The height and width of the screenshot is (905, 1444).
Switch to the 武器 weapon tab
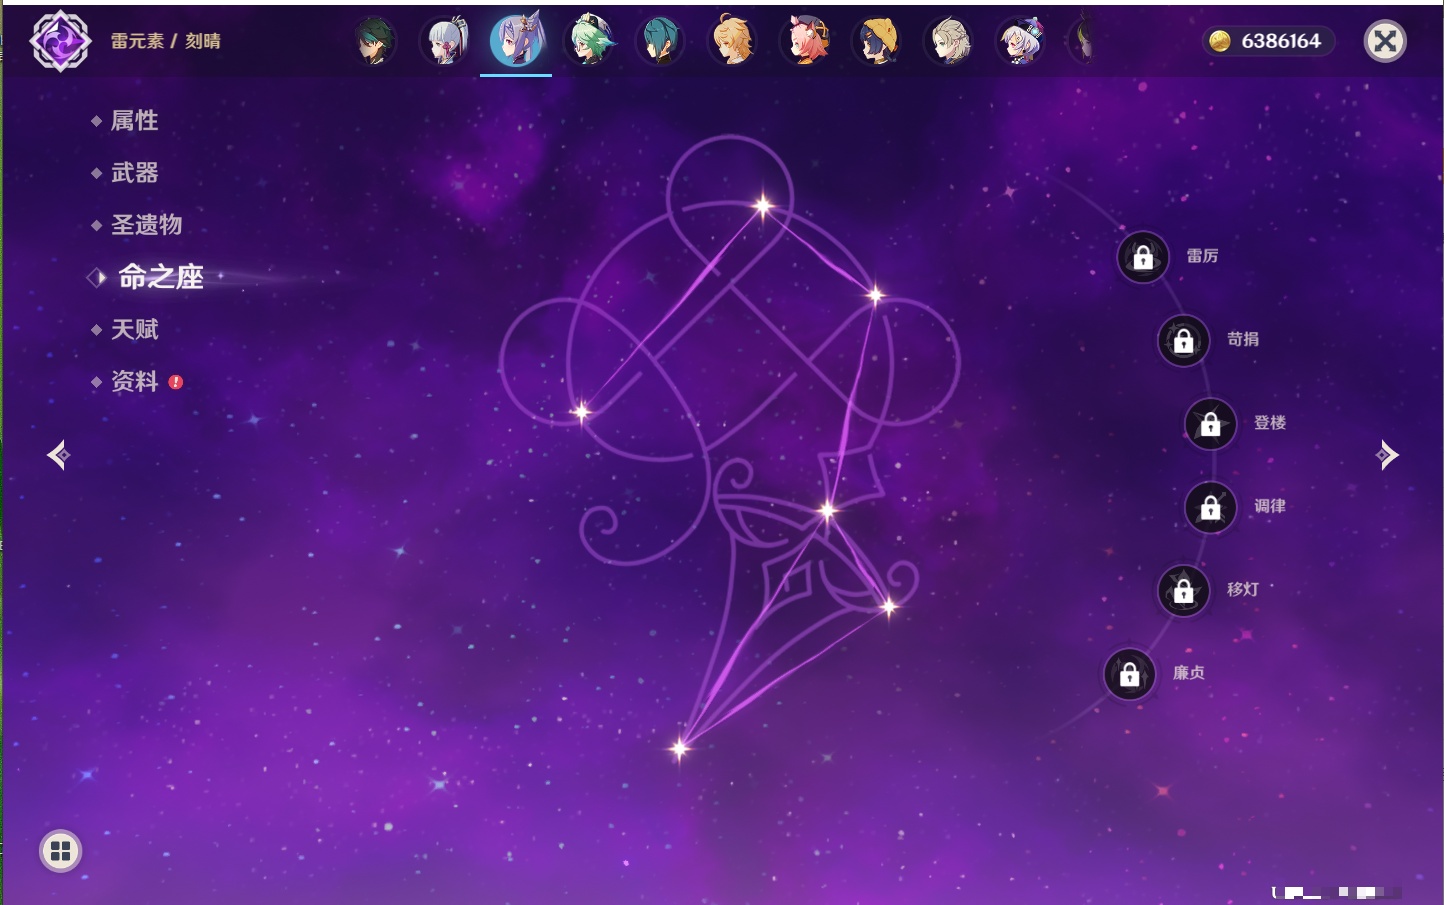(x=134, y=173)
